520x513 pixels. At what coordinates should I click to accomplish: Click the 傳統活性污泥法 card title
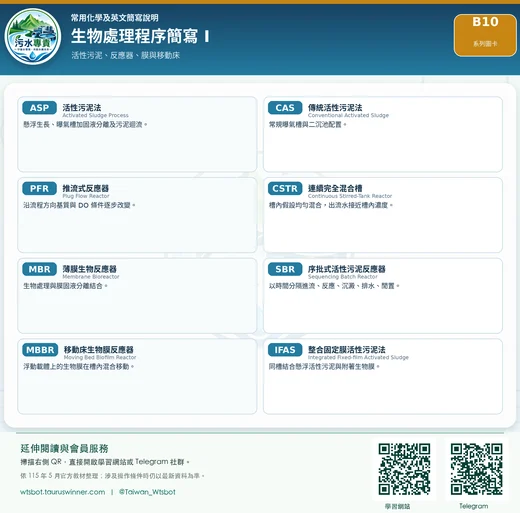(x=335, y=107)
